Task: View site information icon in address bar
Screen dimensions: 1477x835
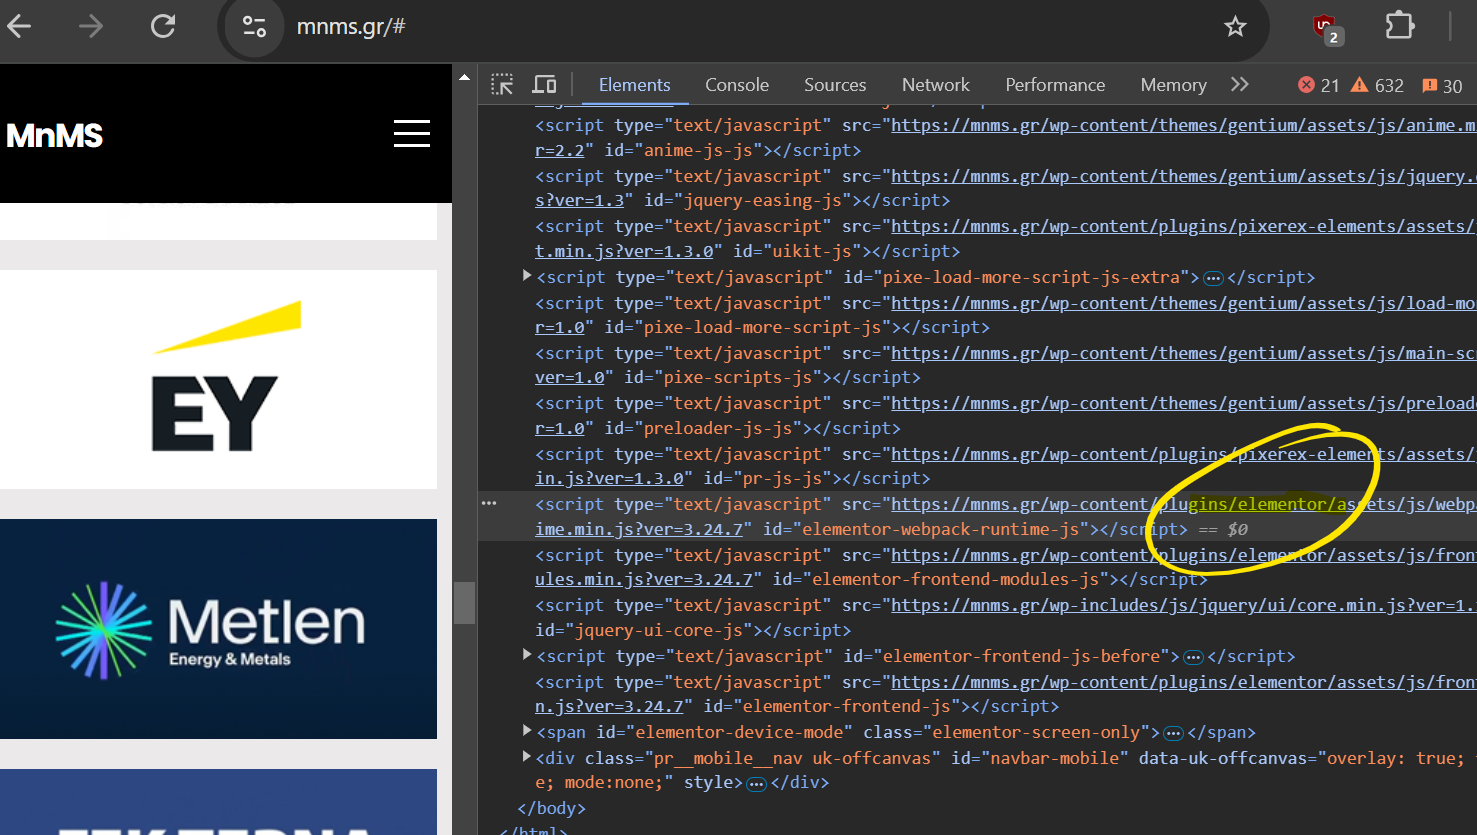Action: (x=254, y=27)
